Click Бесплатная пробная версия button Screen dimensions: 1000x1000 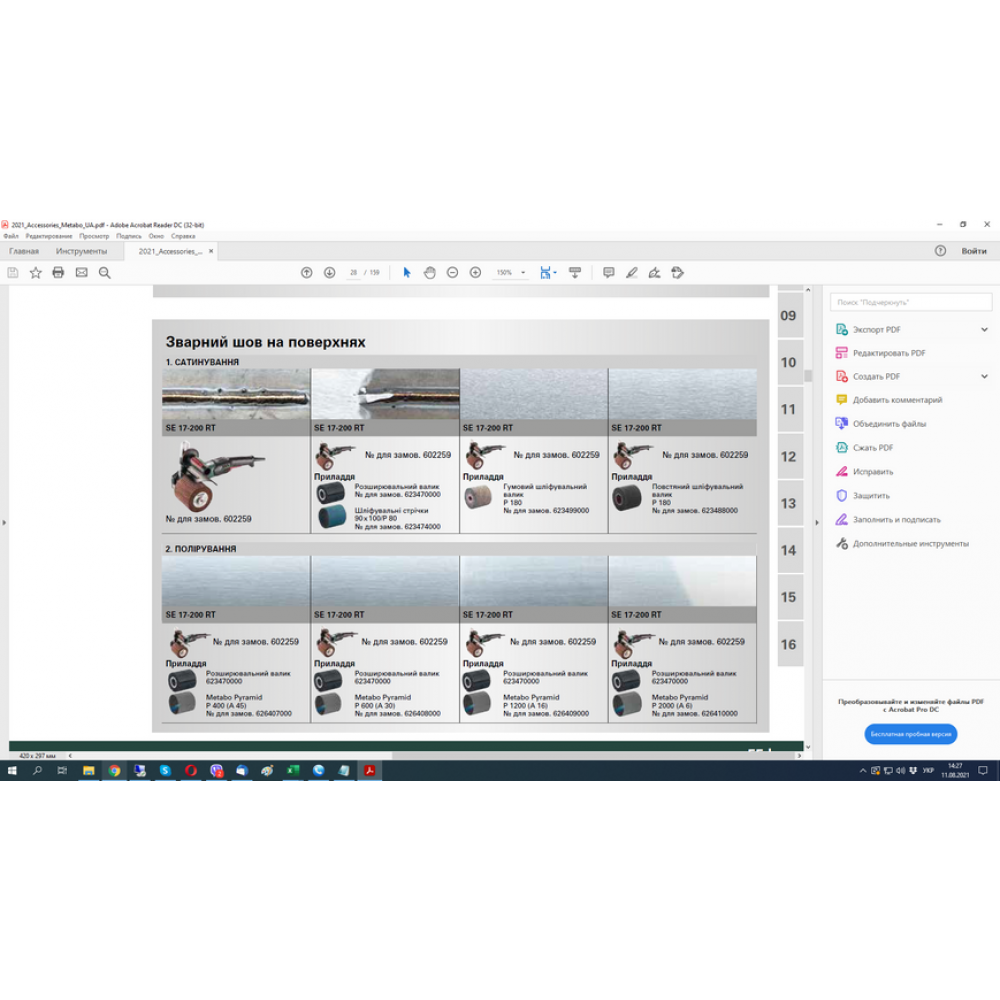(910, 734)
